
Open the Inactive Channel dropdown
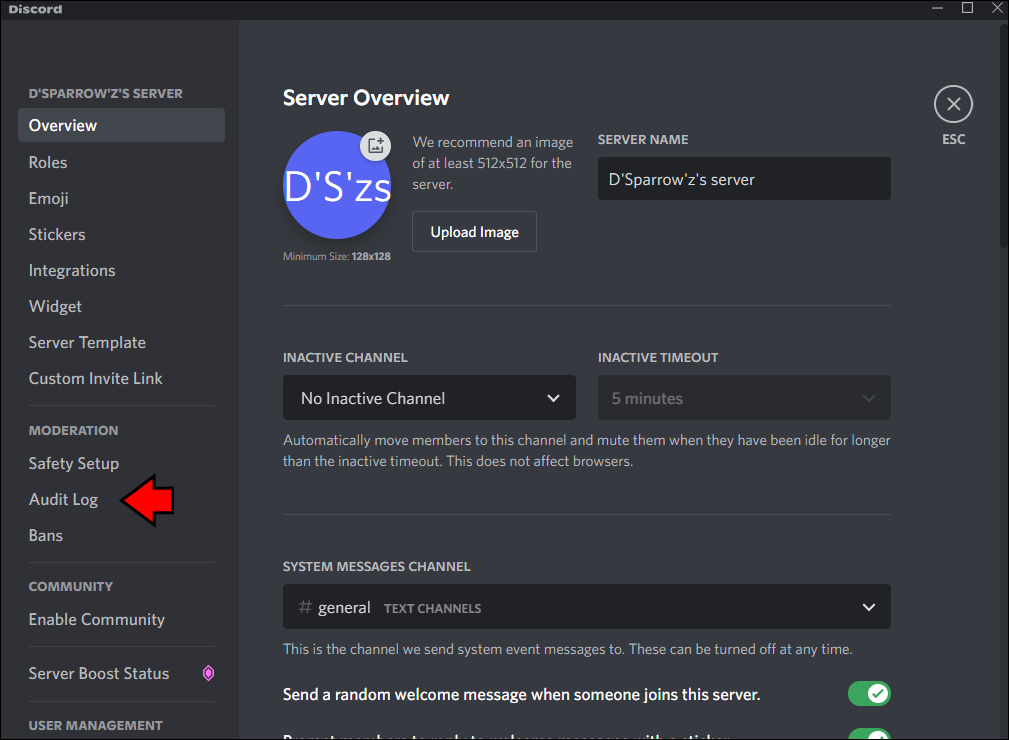tap(429, 398)
